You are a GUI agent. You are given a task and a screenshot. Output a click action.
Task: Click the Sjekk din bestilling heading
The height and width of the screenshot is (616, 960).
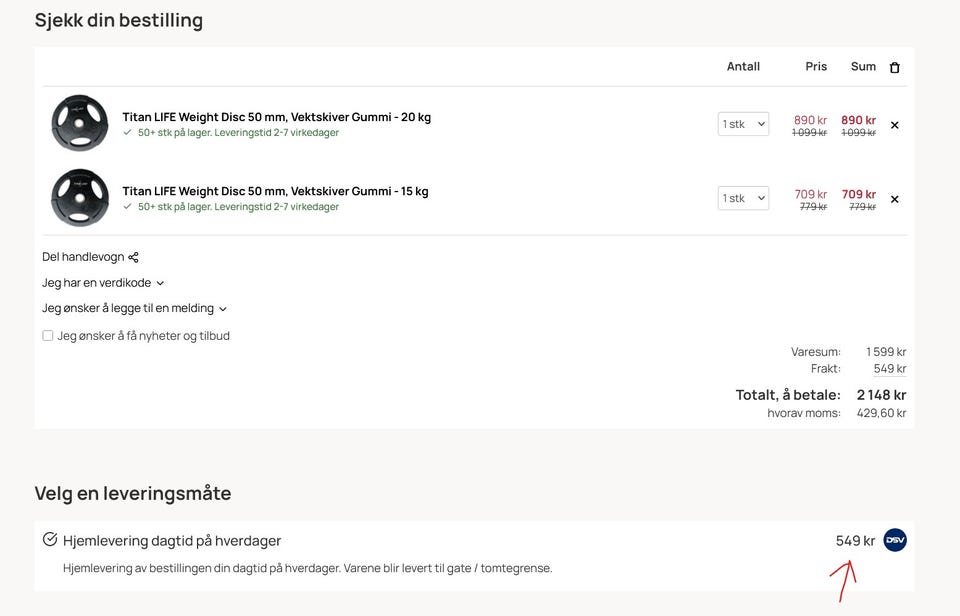pyautogui.click(x=119, y=20)
